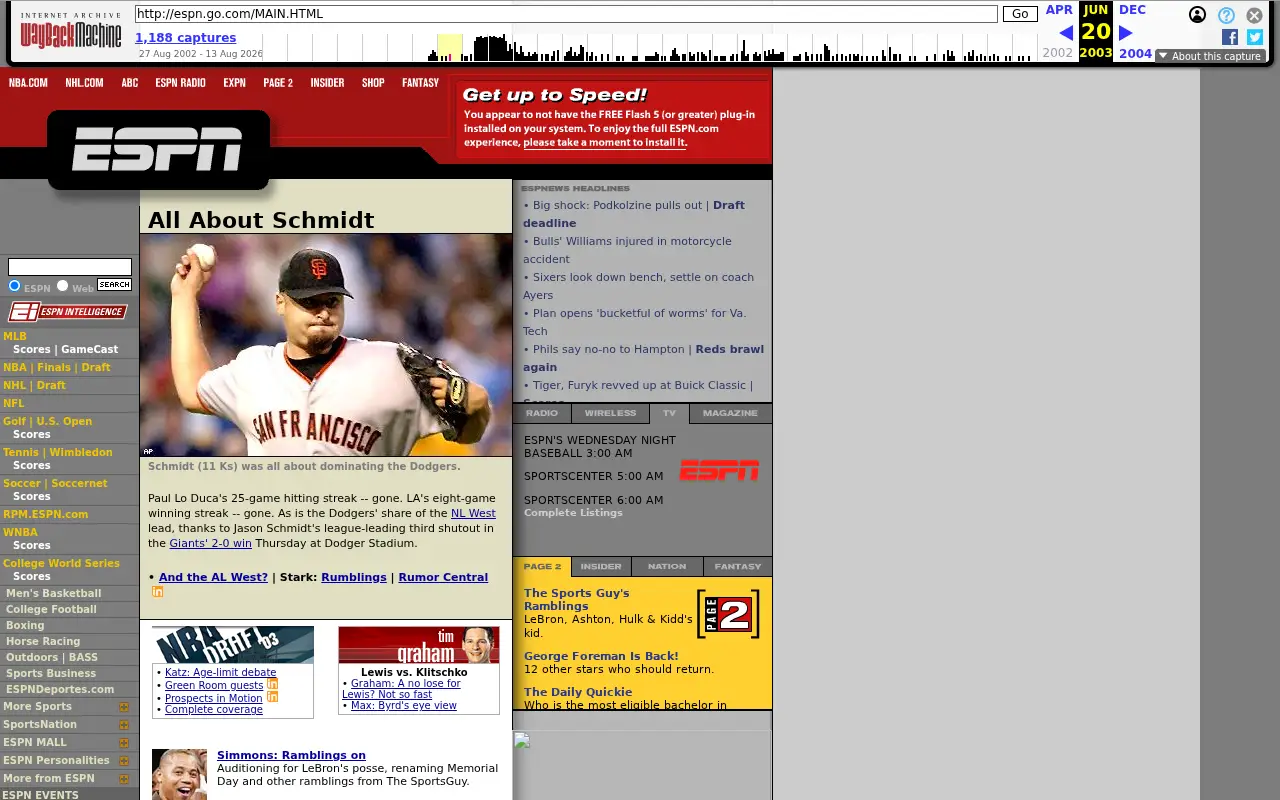Click the red ESPN TV logo

(x=719, y=470)
